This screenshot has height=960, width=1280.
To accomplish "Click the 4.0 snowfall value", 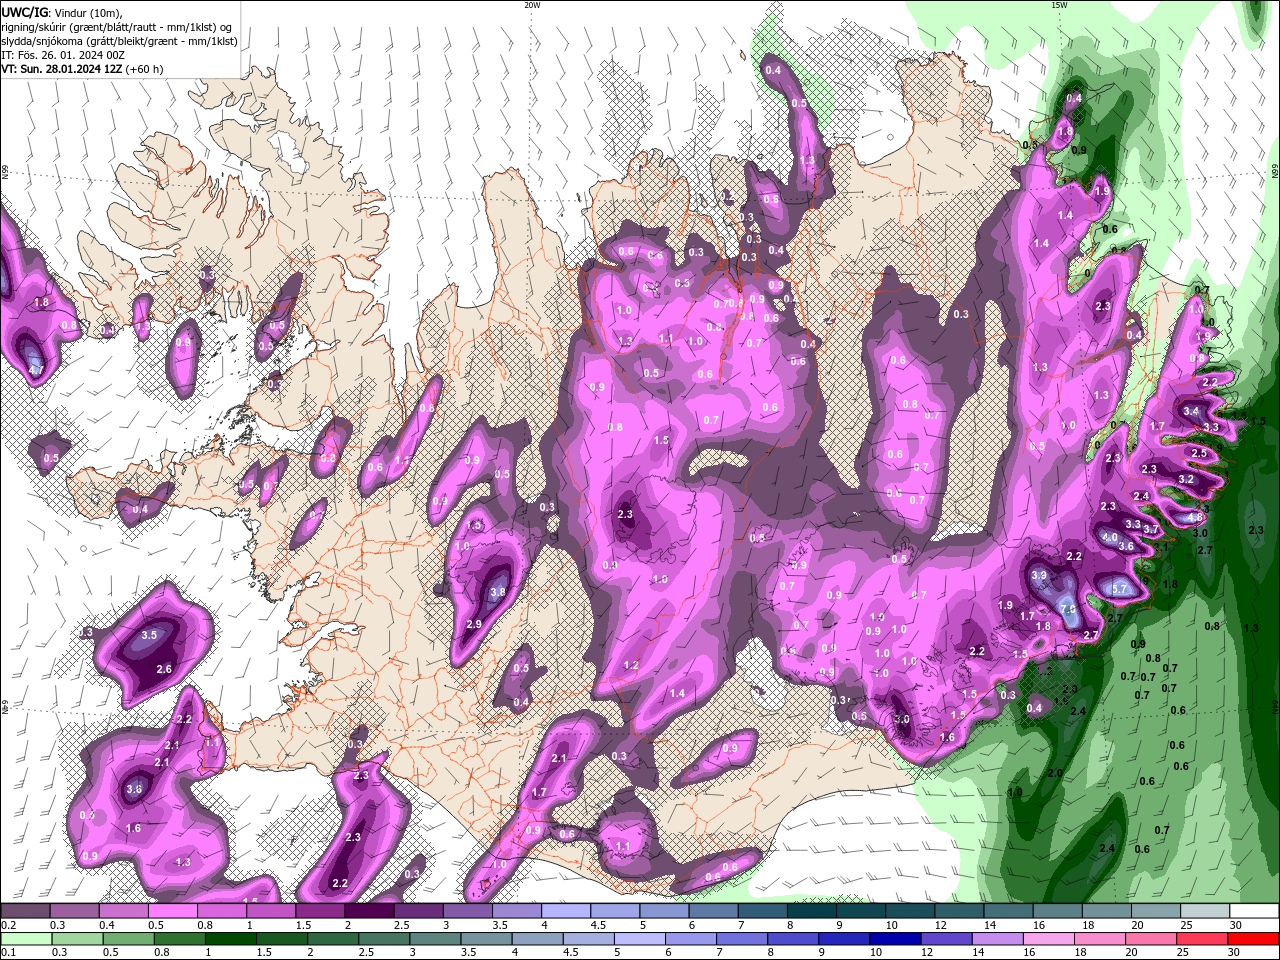I will coord(1109,537).
